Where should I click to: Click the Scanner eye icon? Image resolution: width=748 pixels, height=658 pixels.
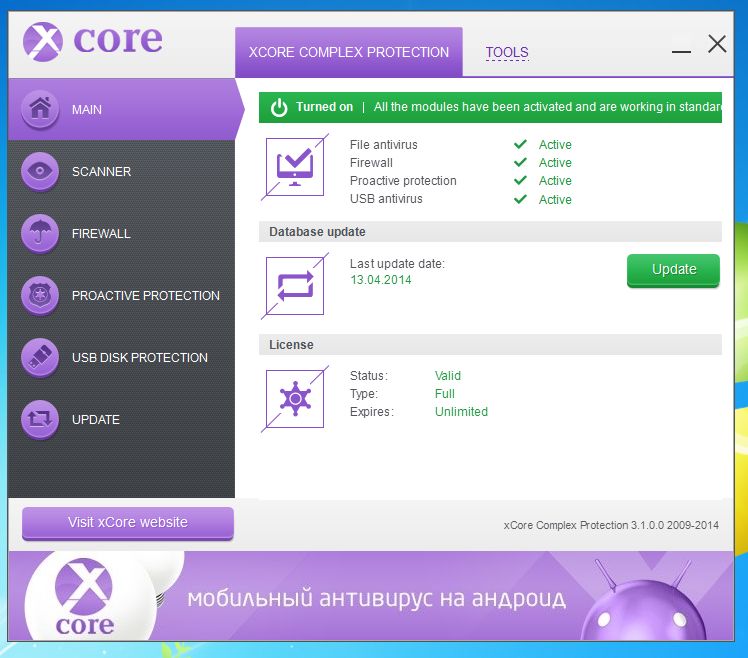(40, 171)
